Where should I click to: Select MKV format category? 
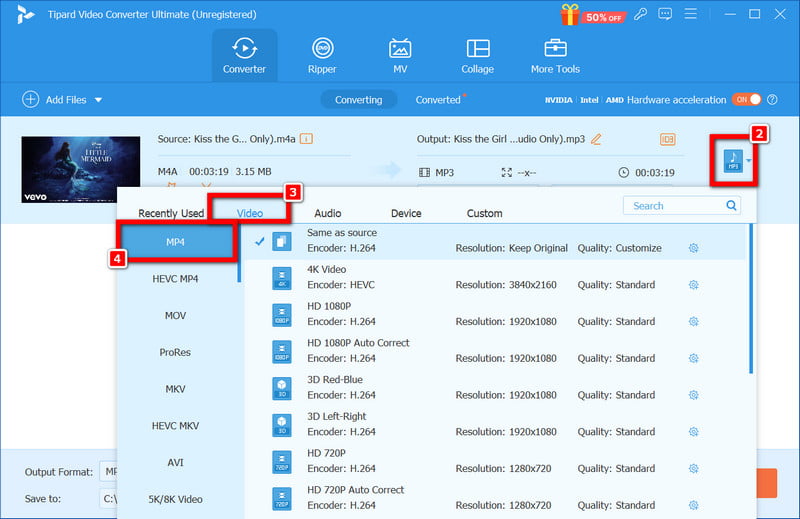176,389
